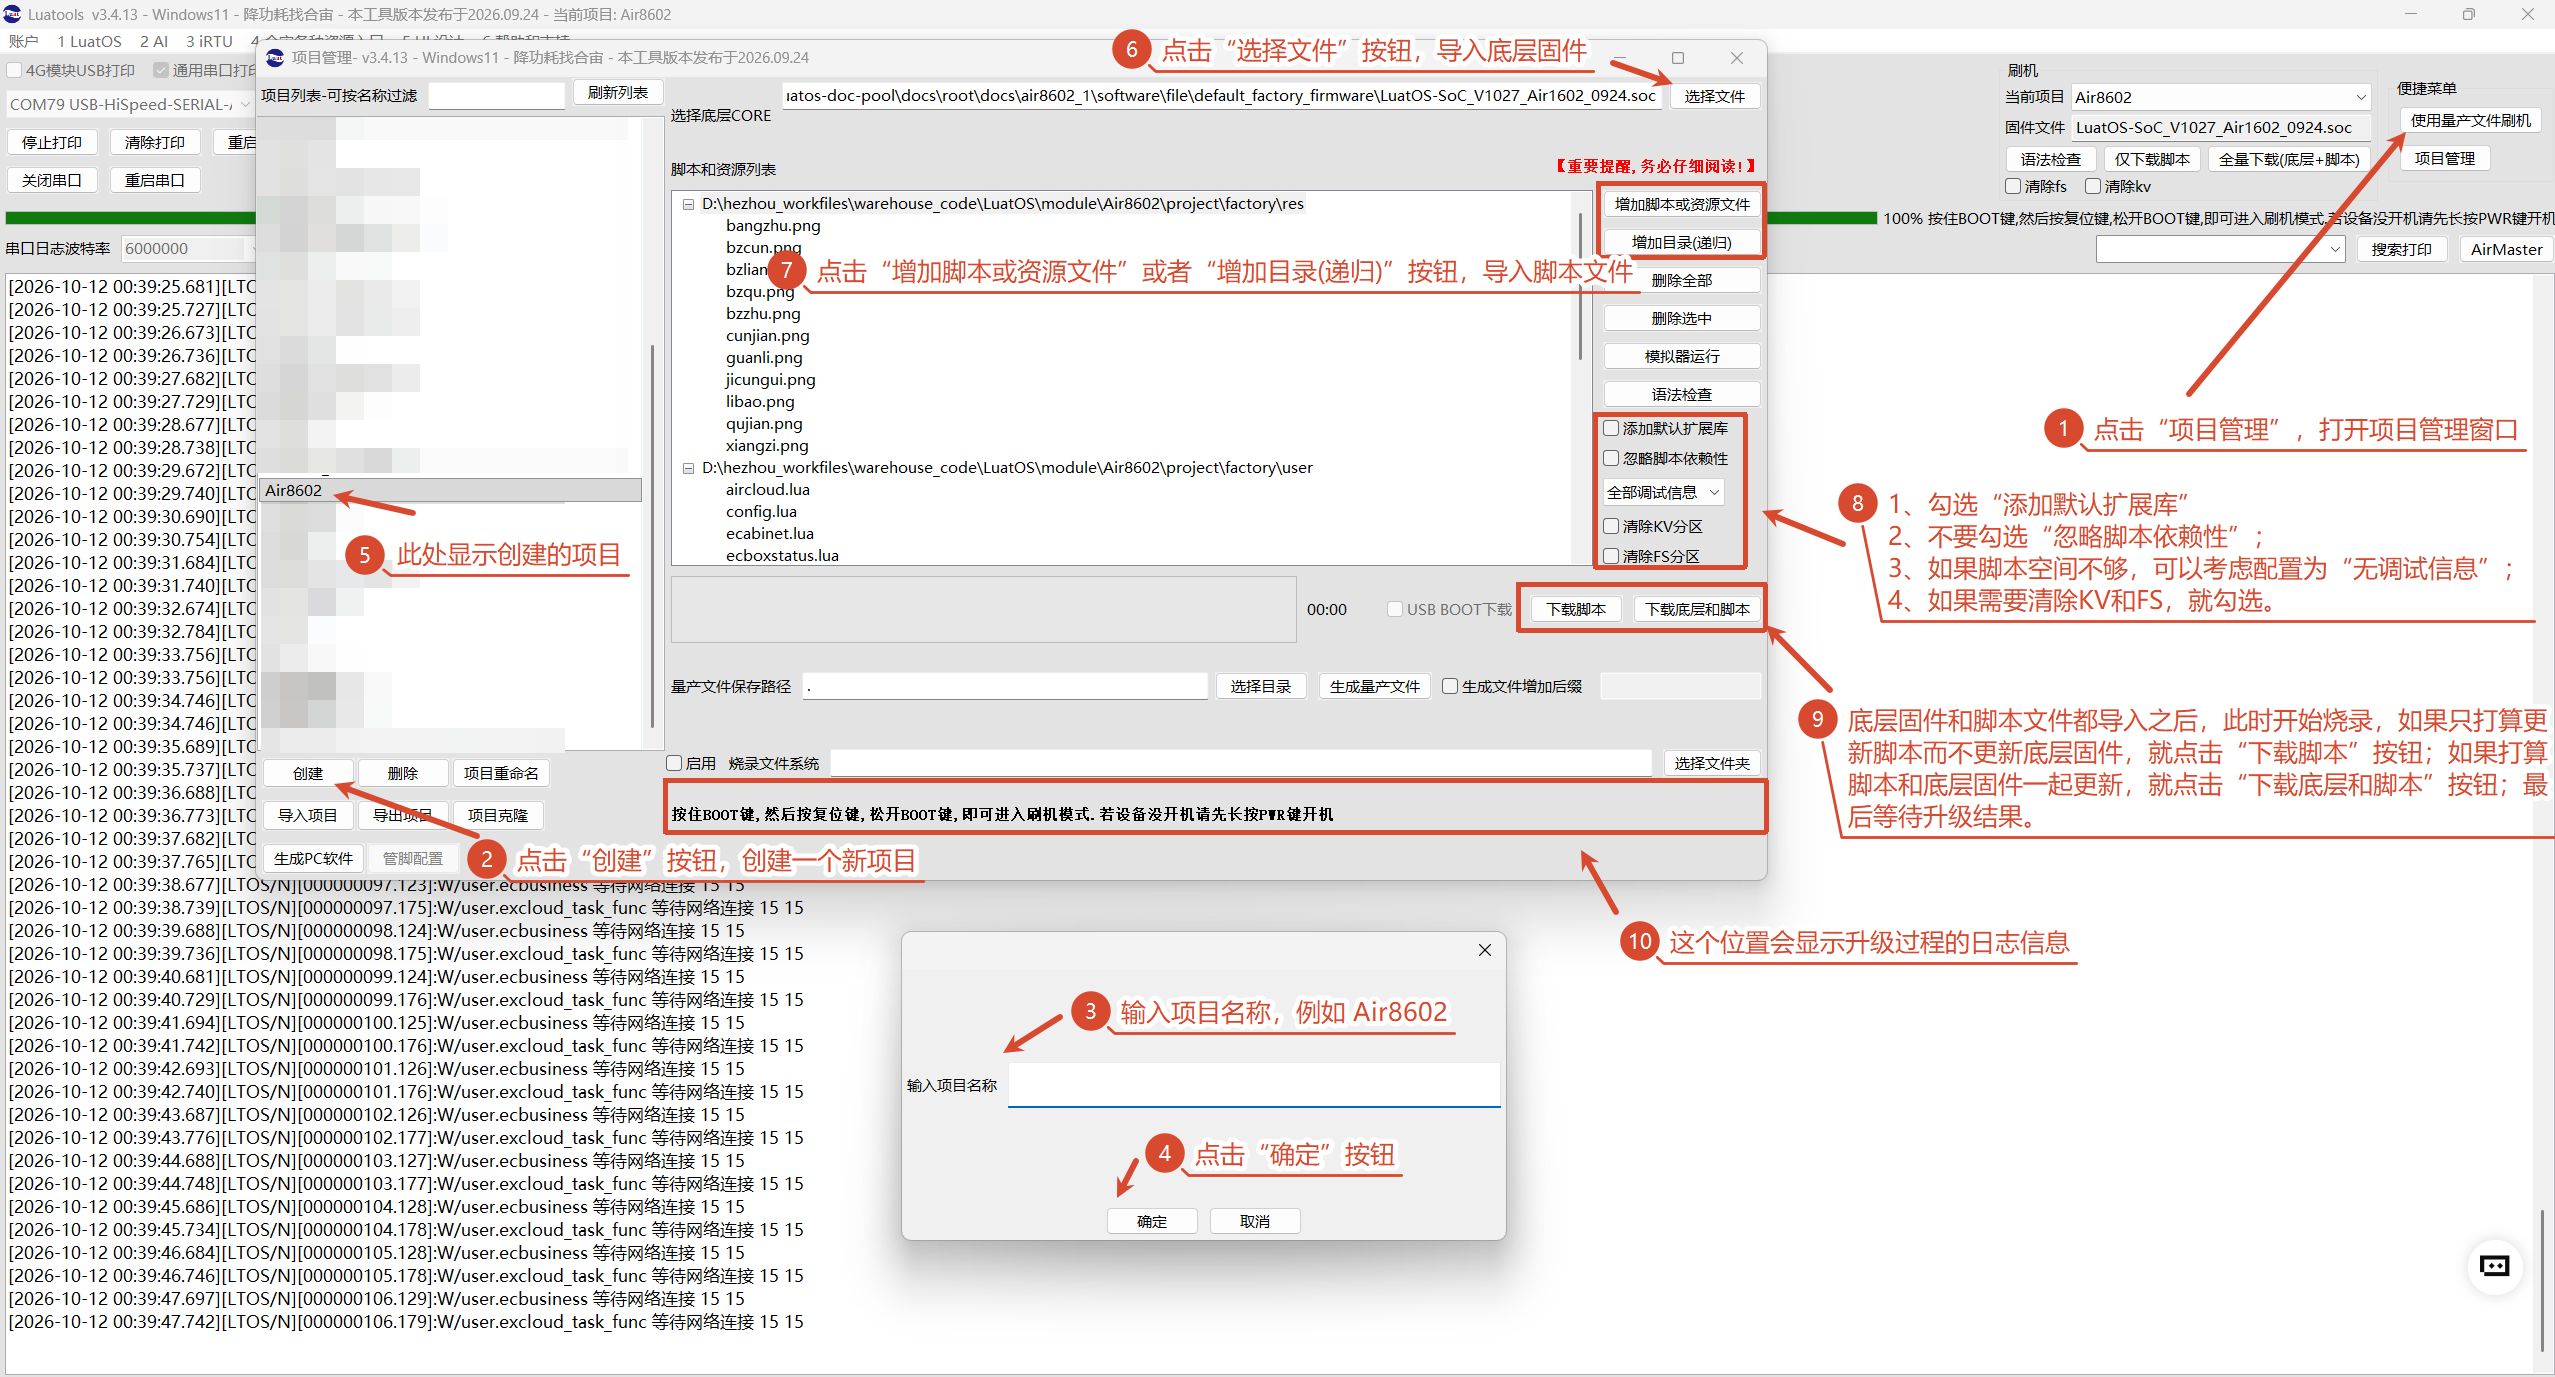Collapse the factory\res folder tree node

pos(688,204)
